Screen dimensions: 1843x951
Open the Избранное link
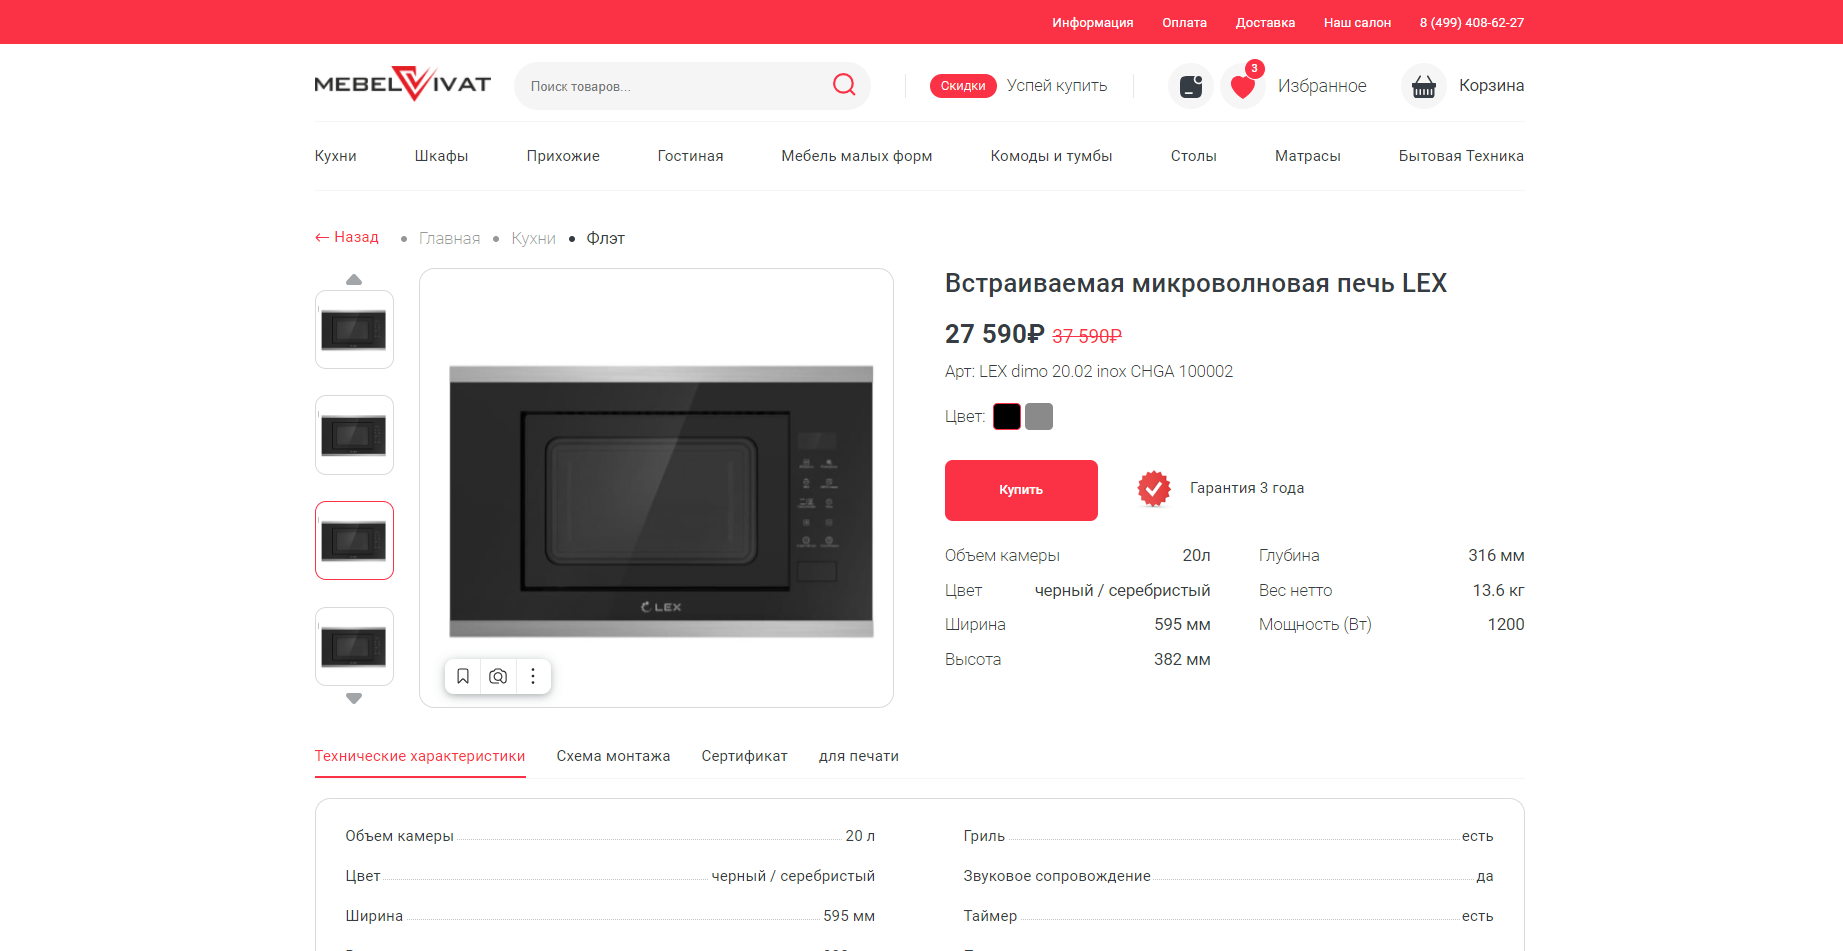coord(1322,86)
